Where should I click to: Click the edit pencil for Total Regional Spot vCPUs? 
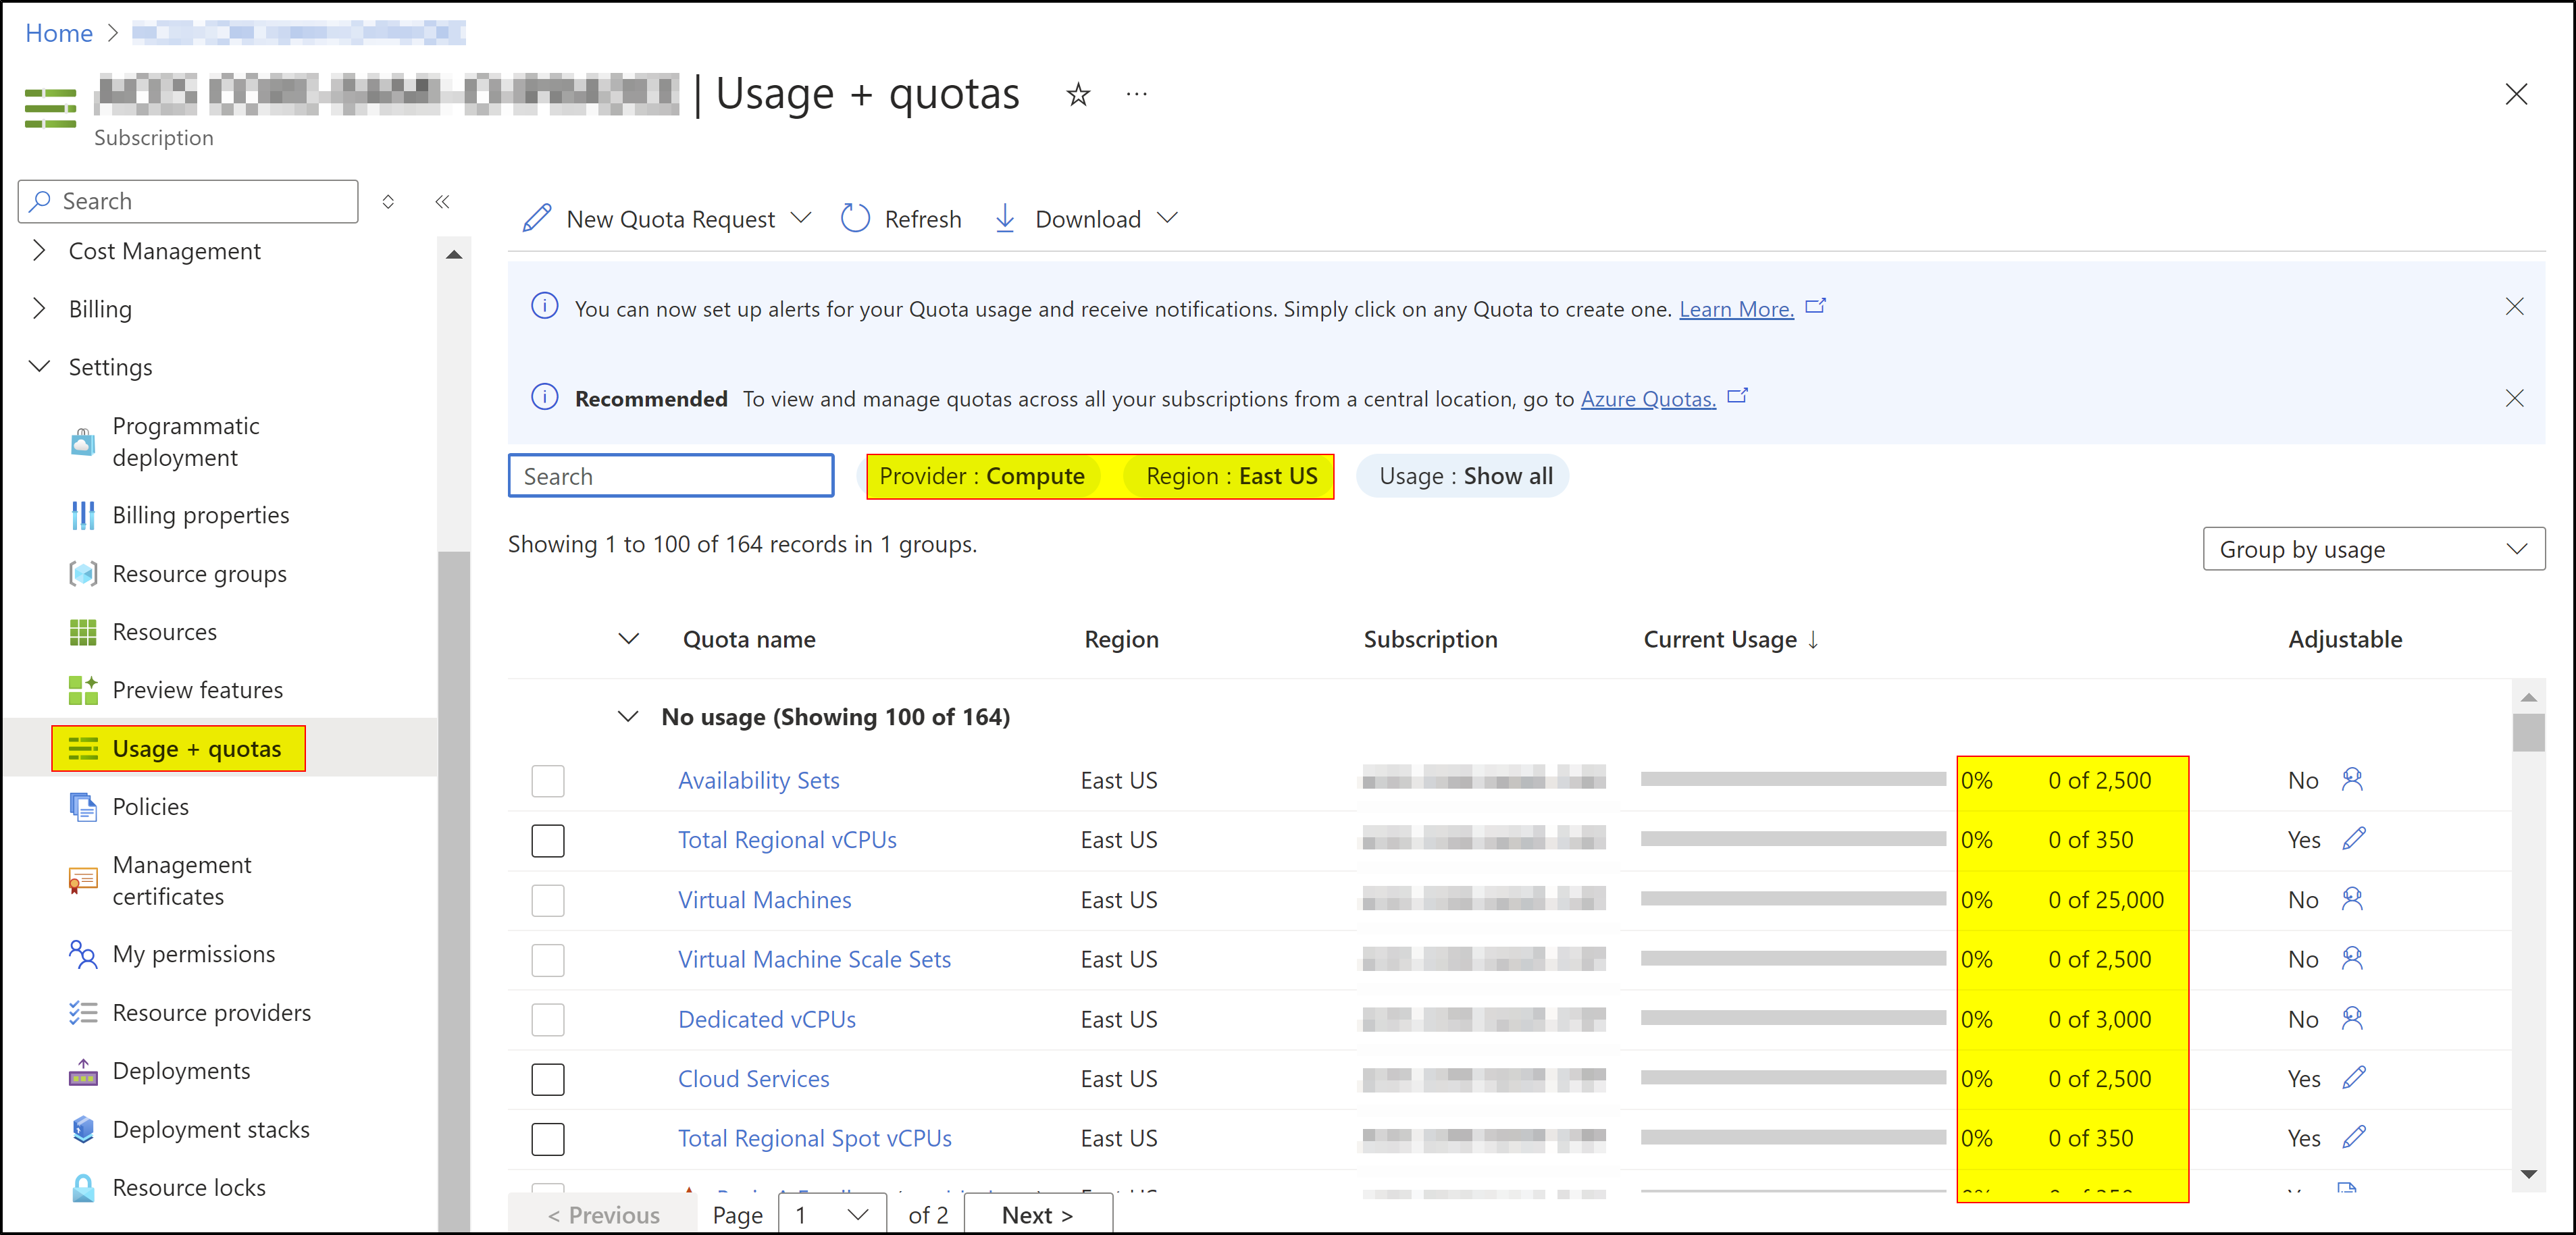pyautogui.click(x=2353, y=1137)
